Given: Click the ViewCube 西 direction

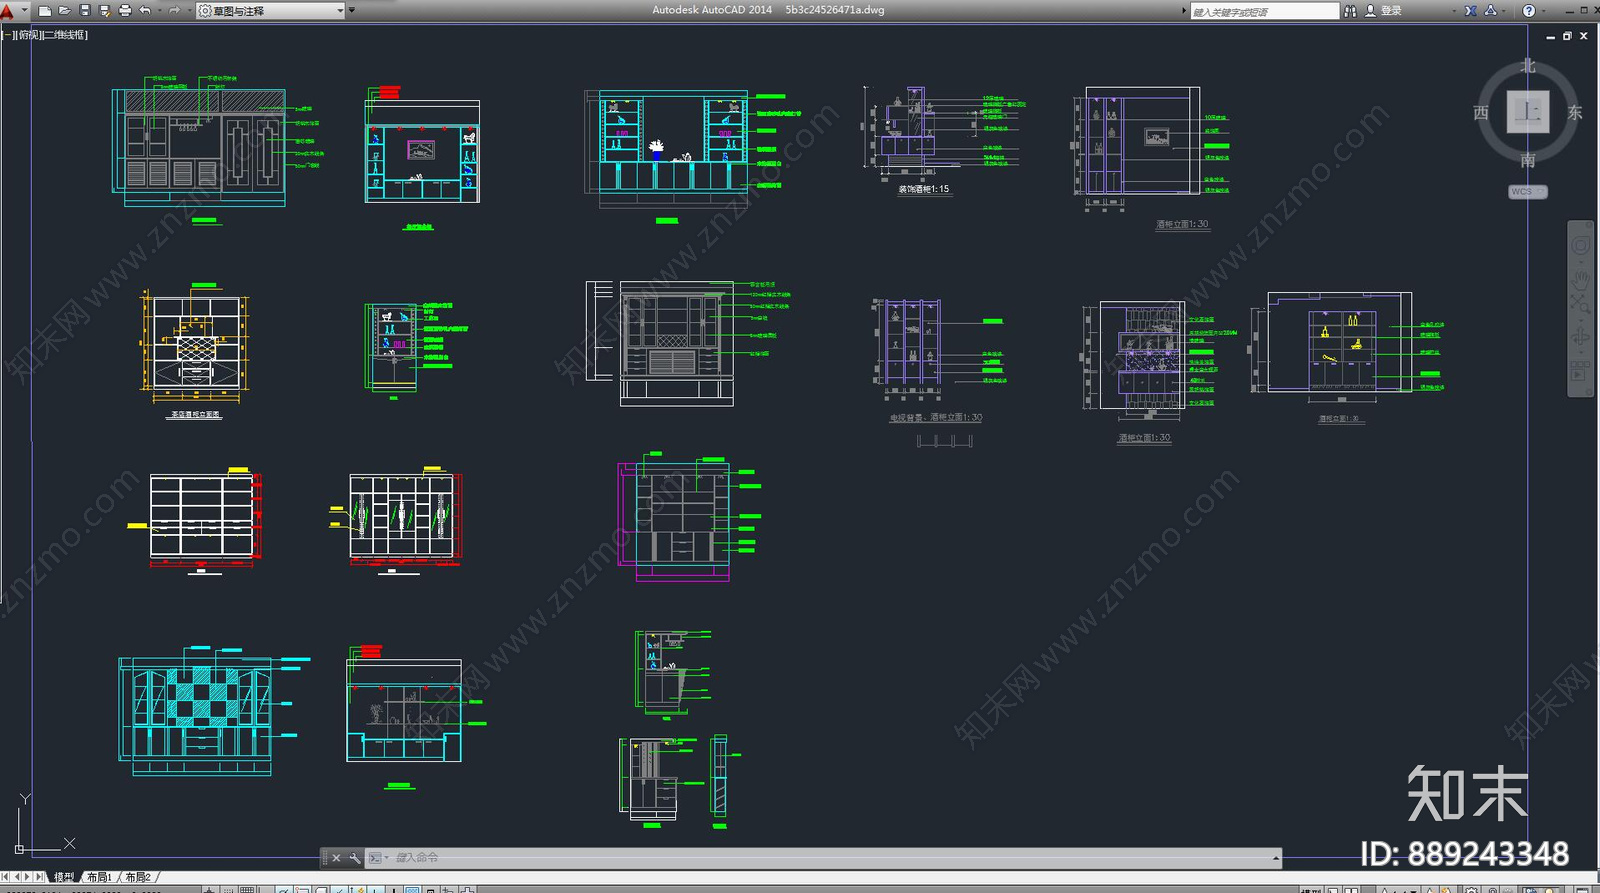Looking at the screenshot, I should (x=1481, y=113).
